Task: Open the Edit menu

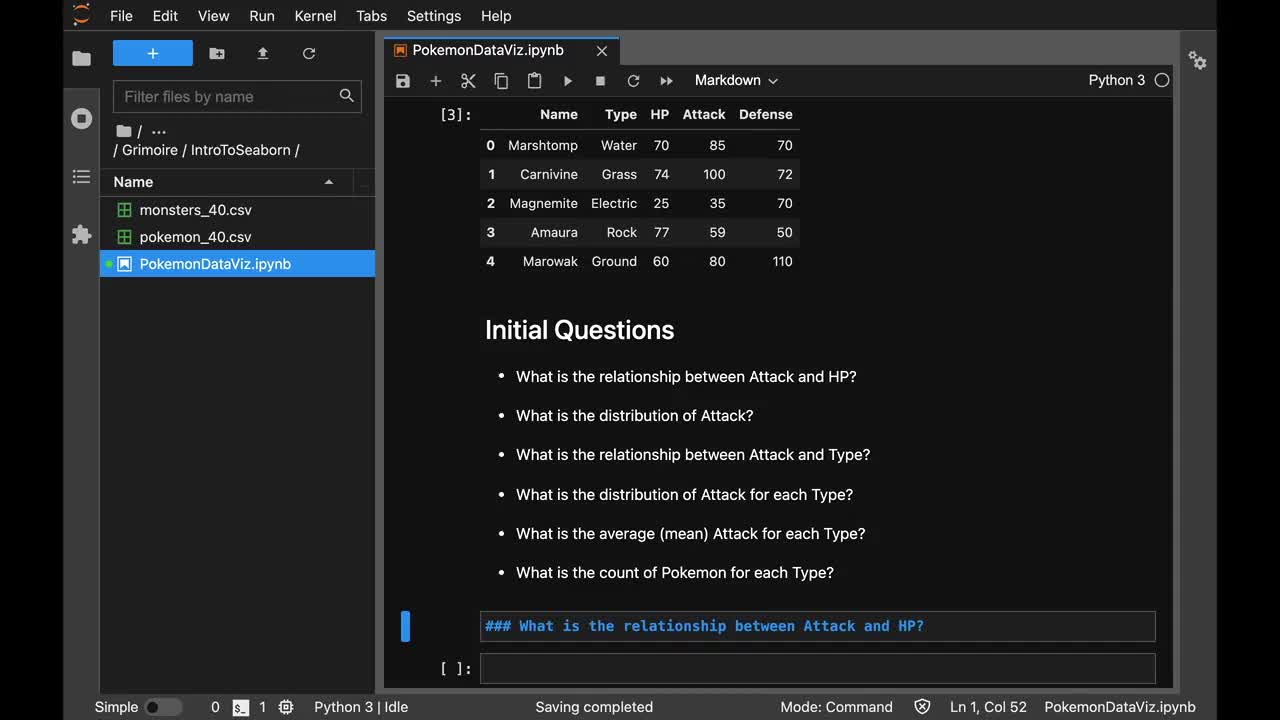Action: coord(165,16)
